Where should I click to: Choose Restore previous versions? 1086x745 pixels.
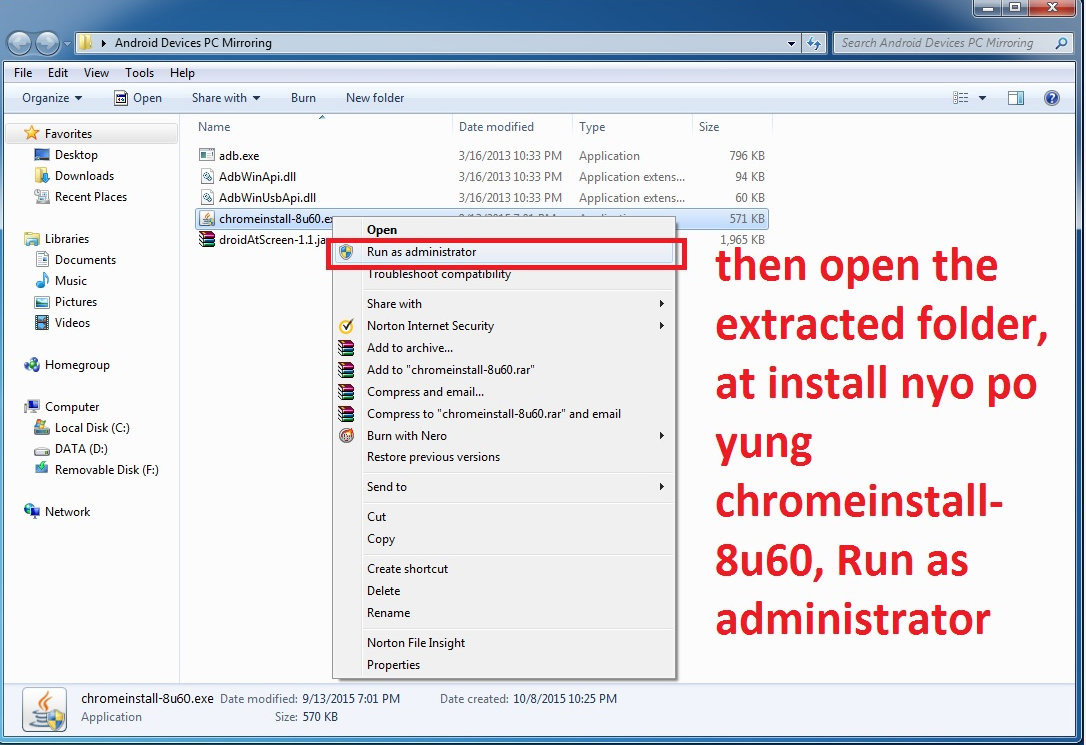click(504, 457)
